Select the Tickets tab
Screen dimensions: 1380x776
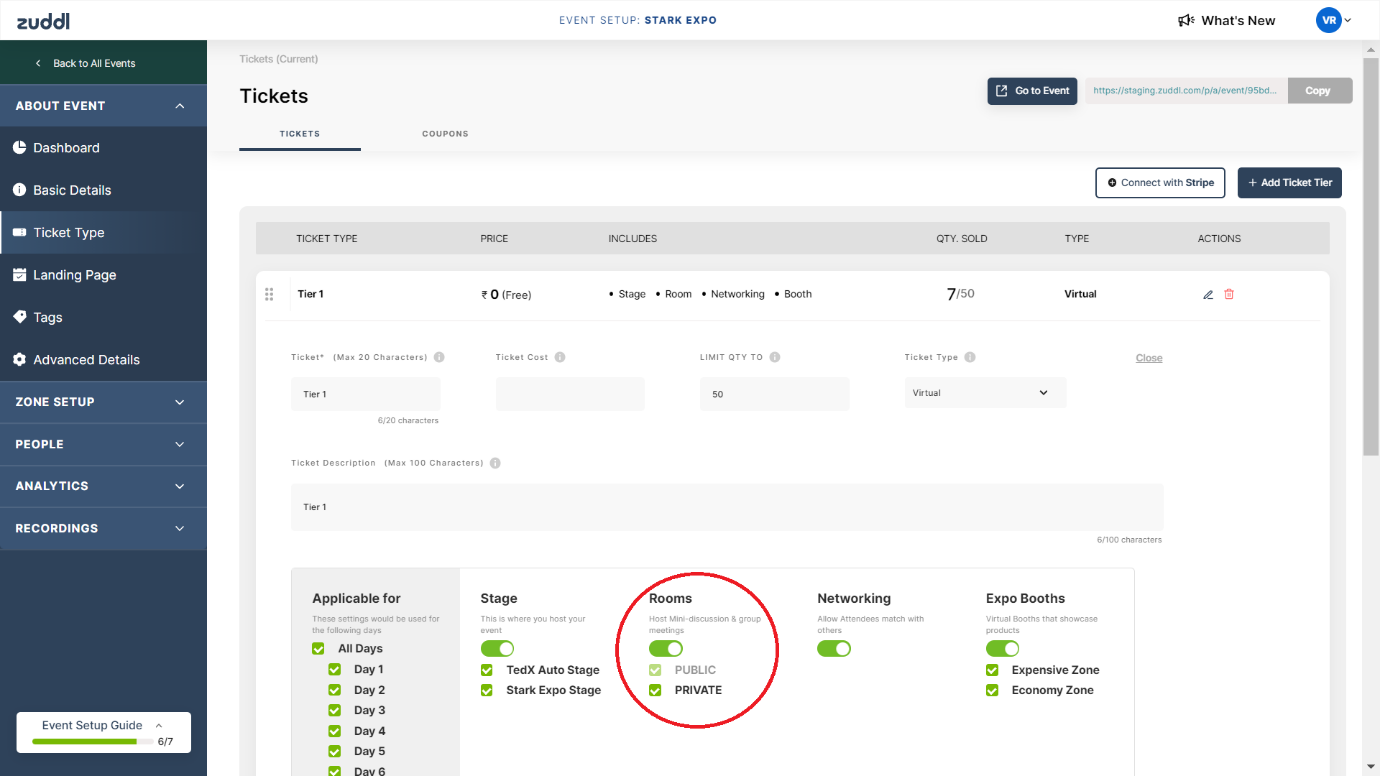300,133
